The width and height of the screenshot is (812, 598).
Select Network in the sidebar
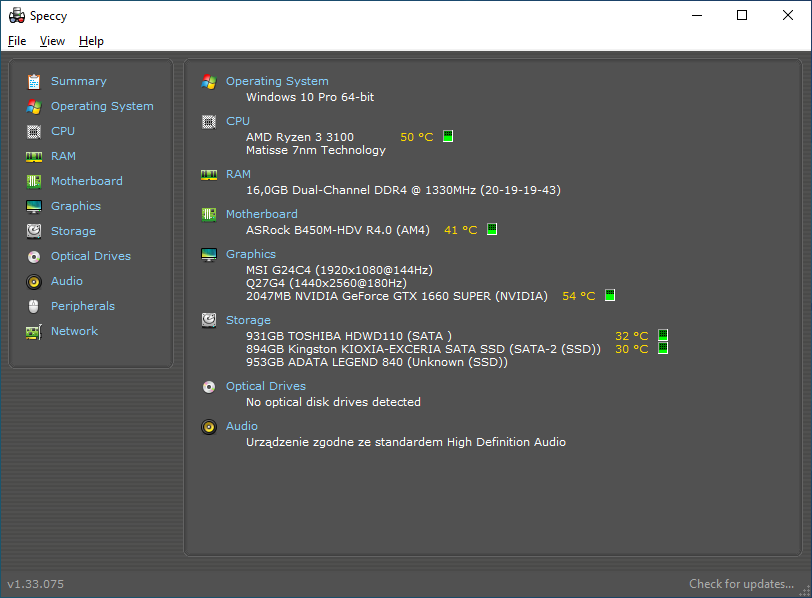coord(74,331)
